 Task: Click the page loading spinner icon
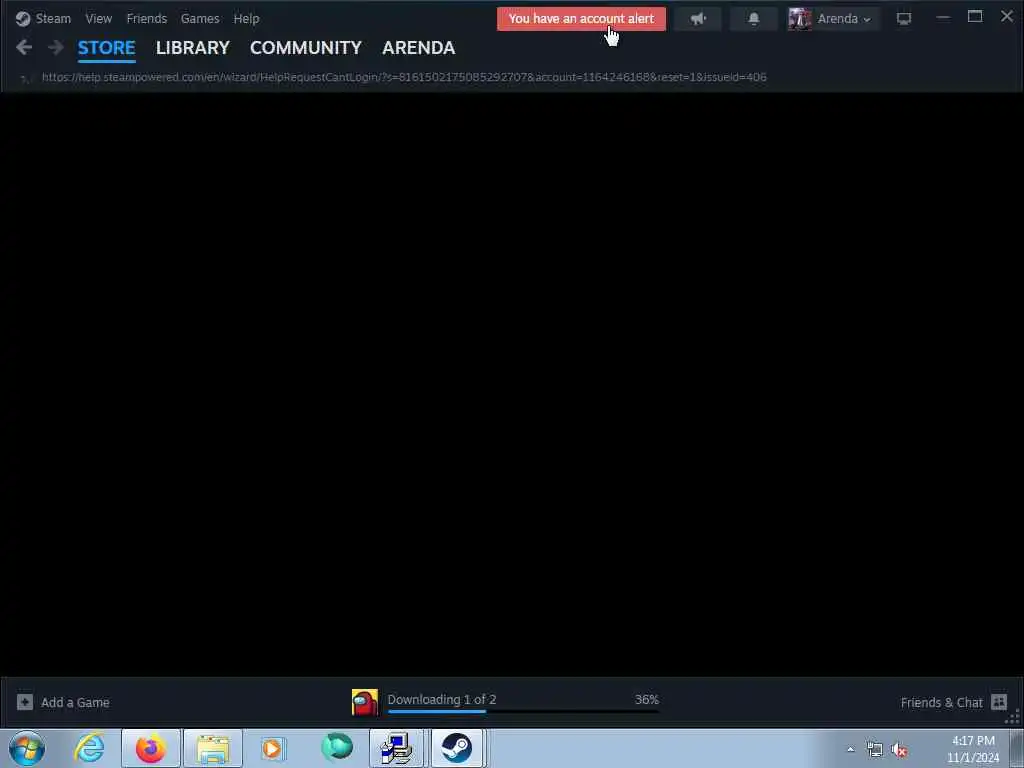(x=25, y=78)
